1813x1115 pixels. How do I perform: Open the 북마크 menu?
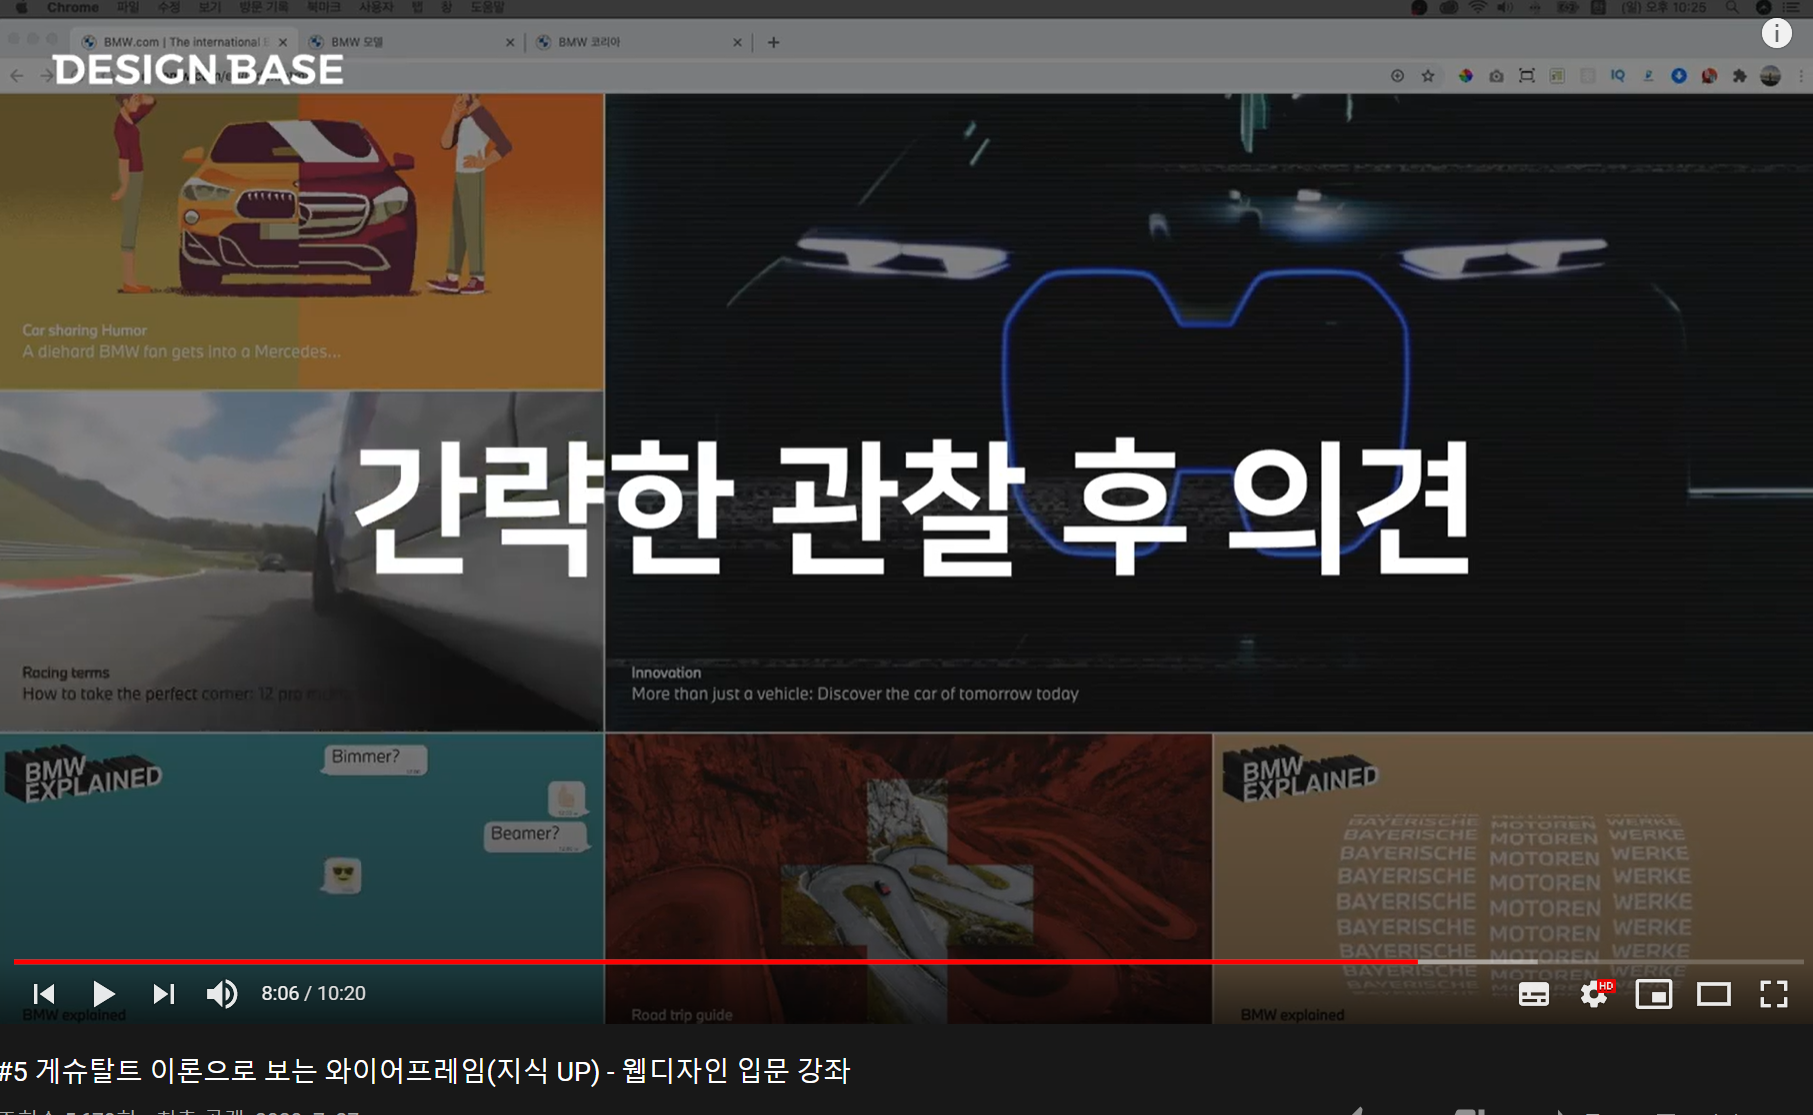pyautogui.click(x=323, y=7)
